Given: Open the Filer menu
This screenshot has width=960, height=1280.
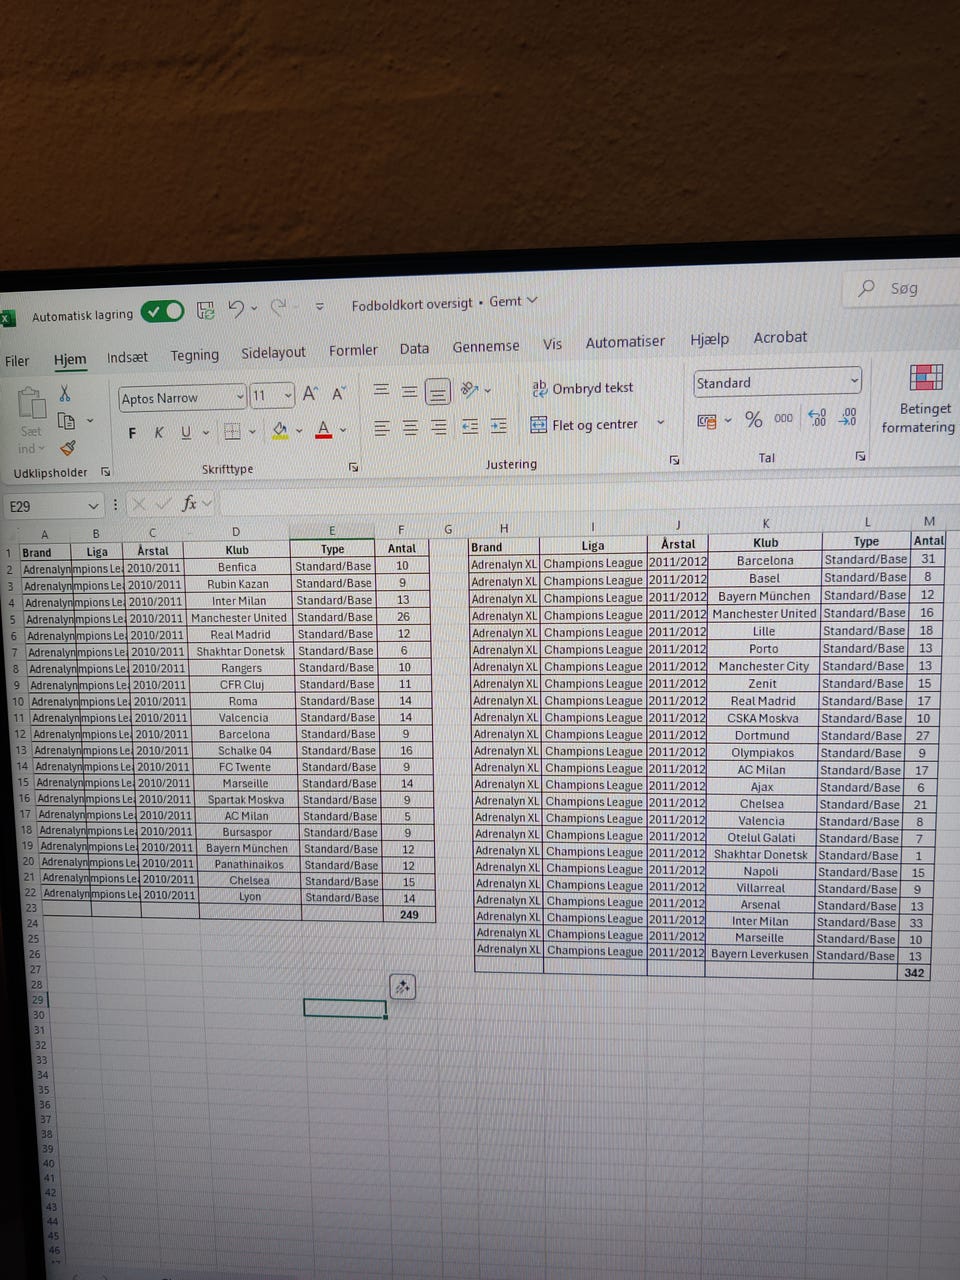Looking at the screenshot, I should coord(17,361).
